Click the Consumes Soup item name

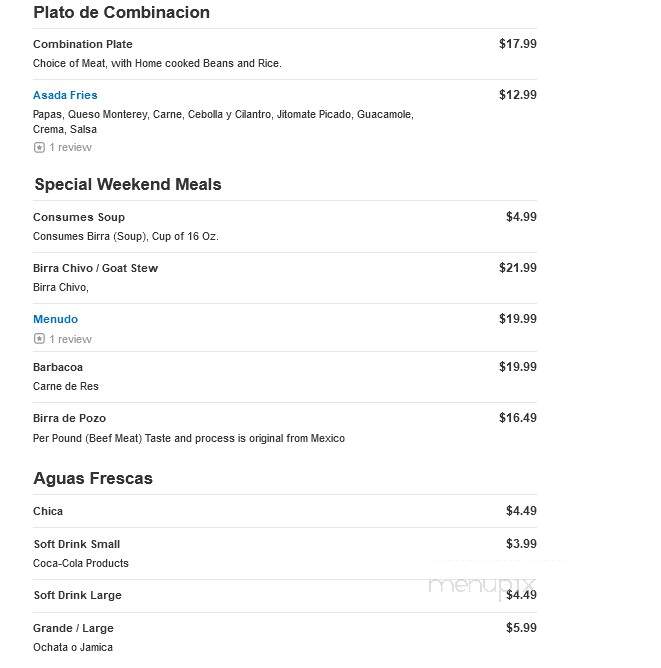pos(79,217)
